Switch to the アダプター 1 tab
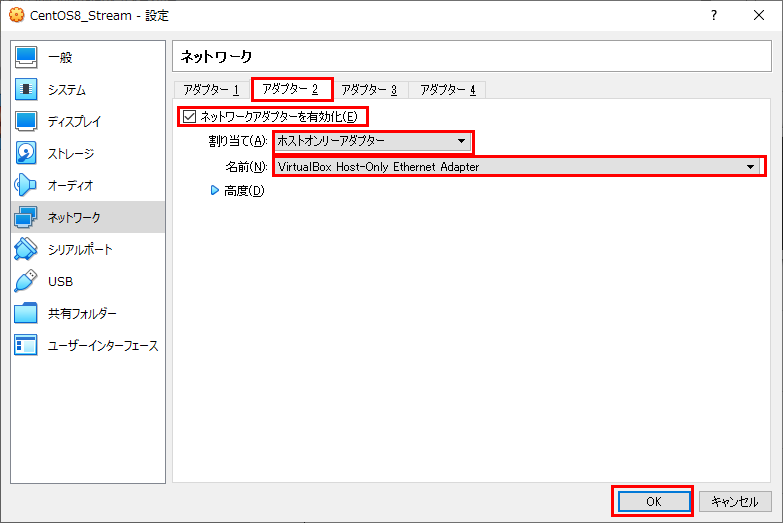Image resolution: width=783 pixels, height=523 pixels. (212, 90)
